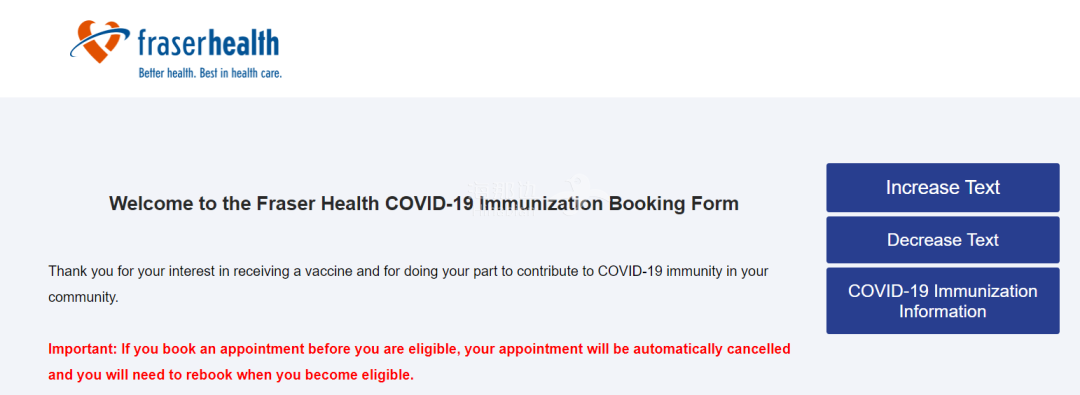Open COVID-19 Immunization Information

coord(943,301)
